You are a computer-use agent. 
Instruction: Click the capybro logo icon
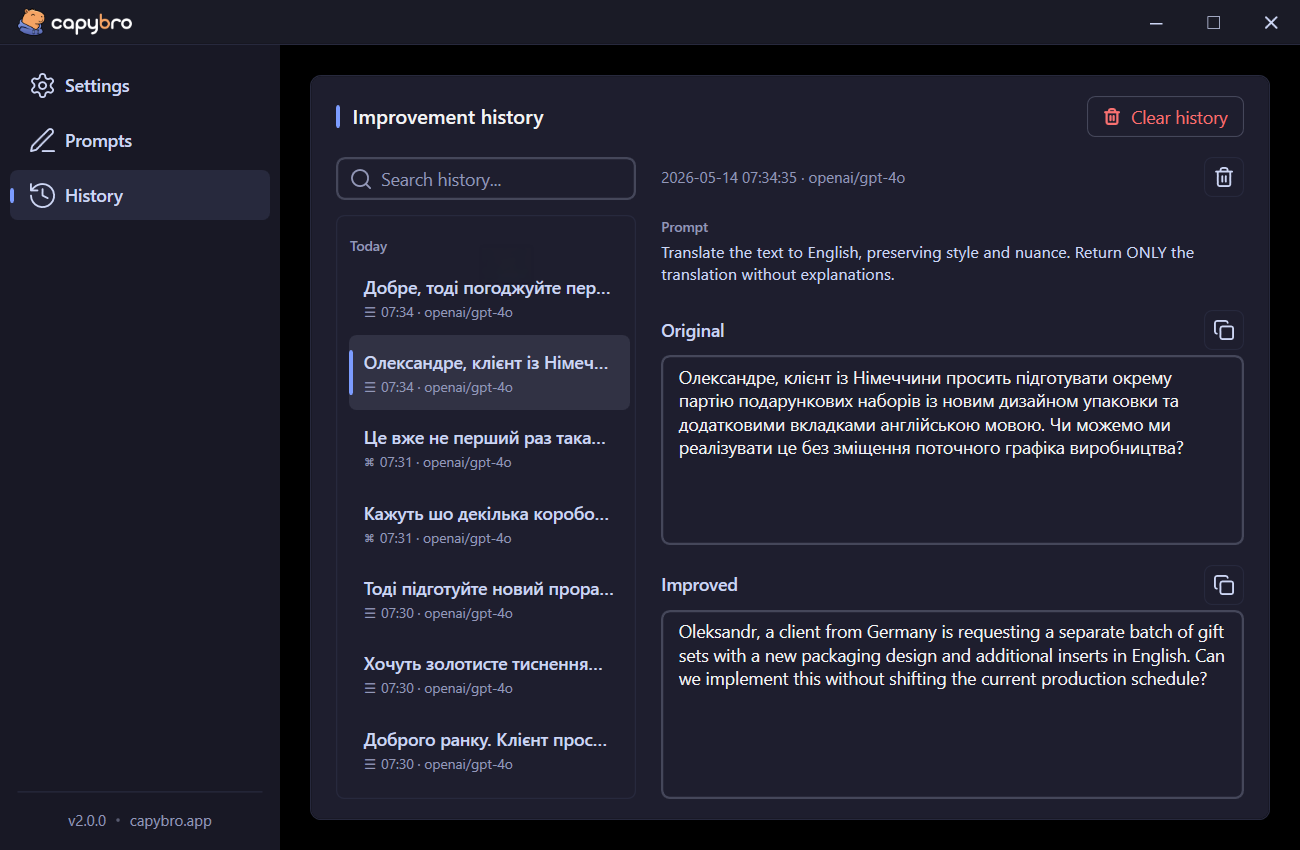pyautogui.click(x=32, y=22)
